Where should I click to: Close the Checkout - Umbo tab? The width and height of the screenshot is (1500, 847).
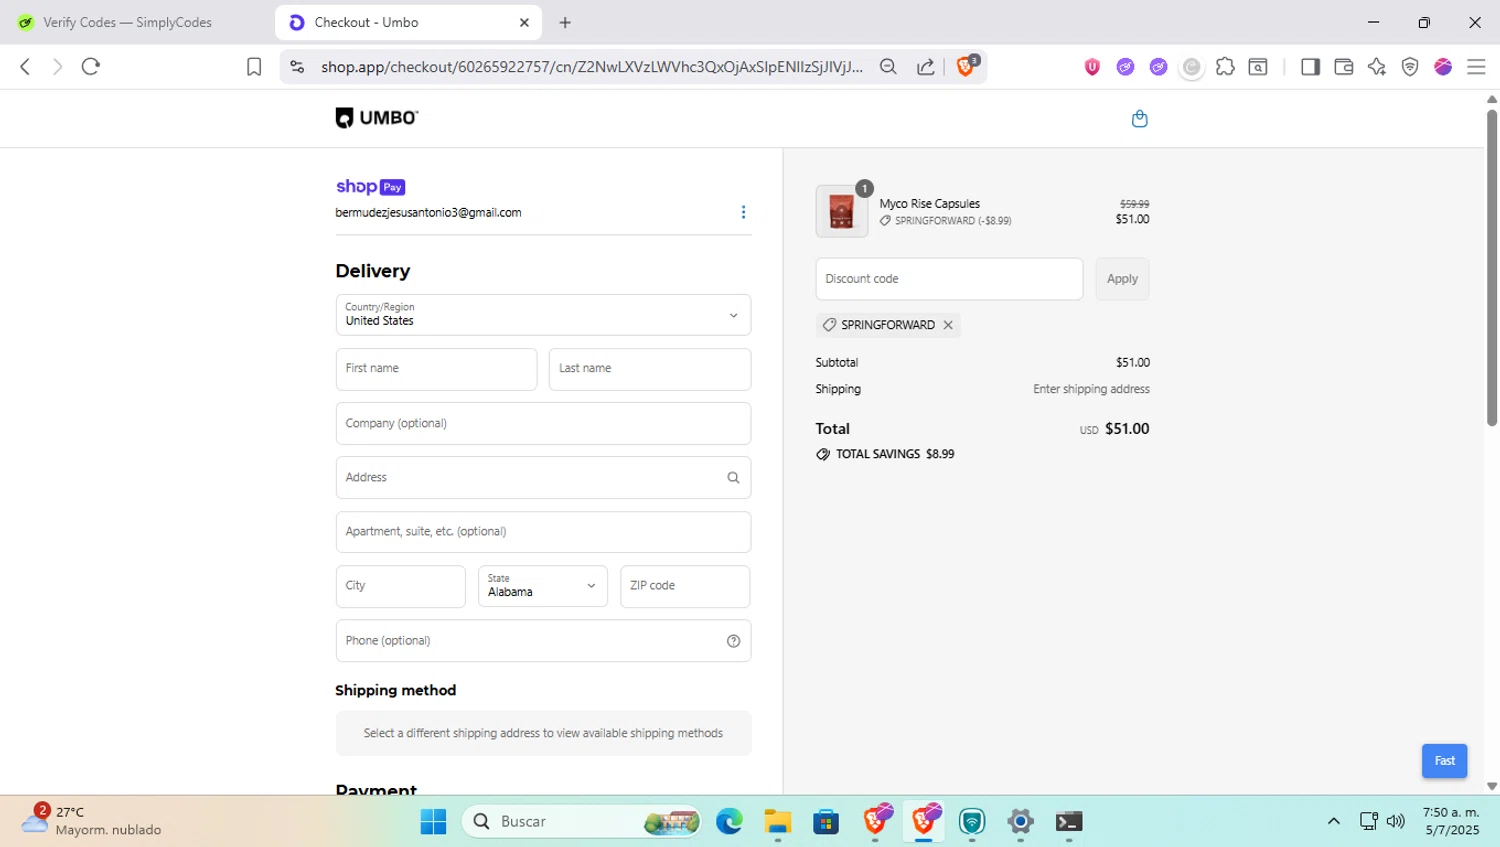[x=524, y=22]
